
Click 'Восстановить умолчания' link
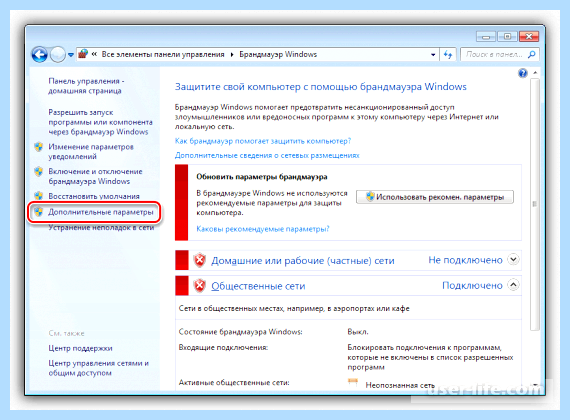pos(94,196)
